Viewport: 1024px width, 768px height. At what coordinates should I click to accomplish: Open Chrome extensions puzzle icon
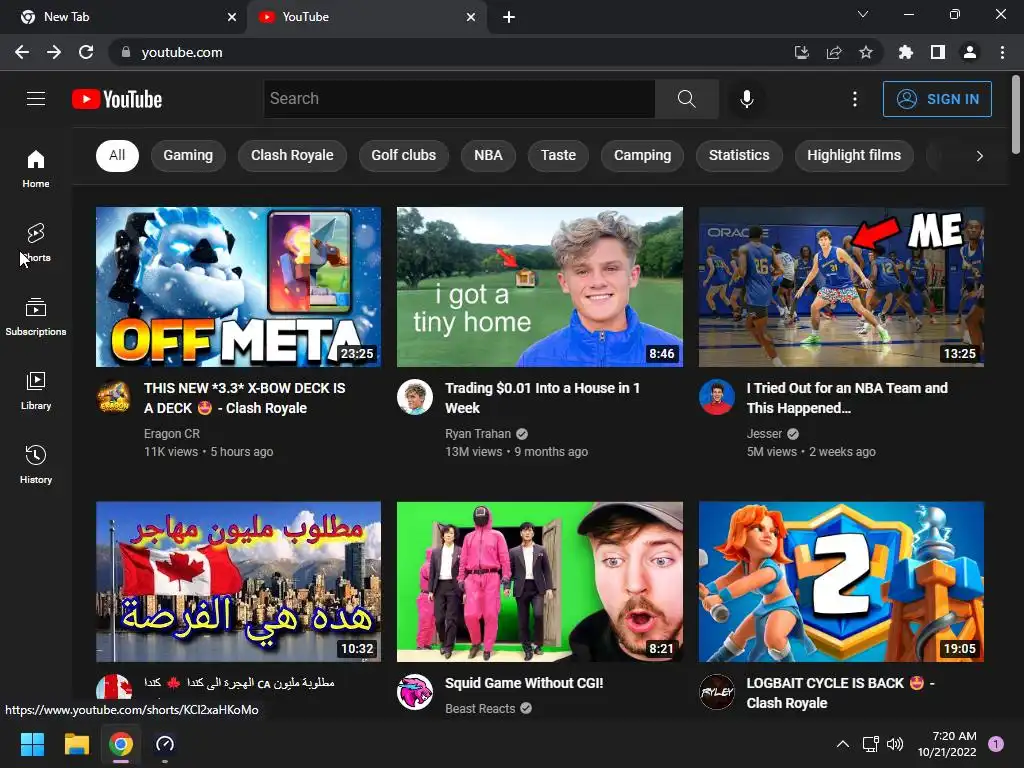pyautogui.click(x=906, y=52)
